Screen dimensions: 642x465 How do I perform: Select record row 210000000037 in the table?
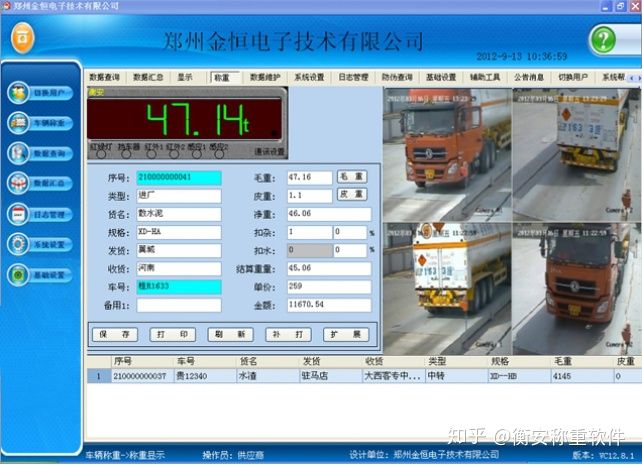point(143,376)
